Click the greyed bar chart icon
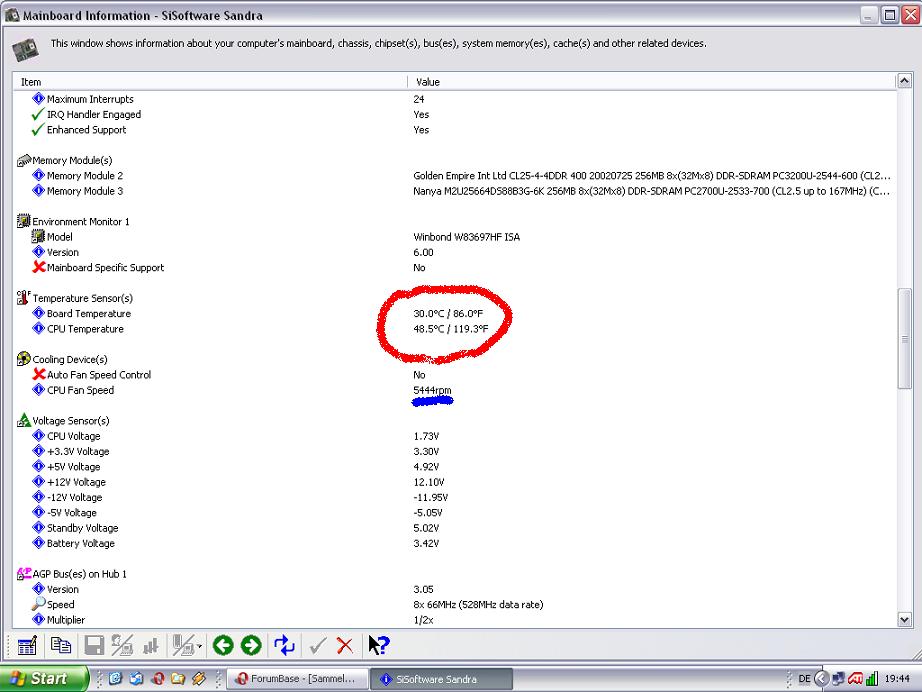Viewport: 922px width, 692px height. pyautogui.click(x=151, y=646)
